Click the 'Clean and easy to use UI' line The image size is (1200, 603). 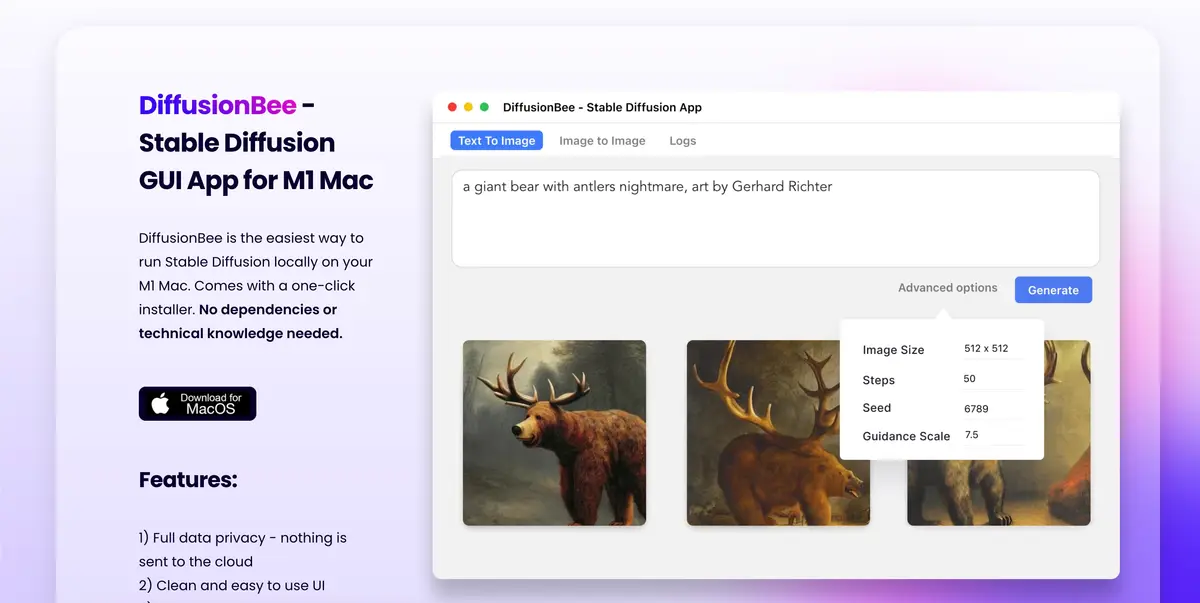pos(232,586)
